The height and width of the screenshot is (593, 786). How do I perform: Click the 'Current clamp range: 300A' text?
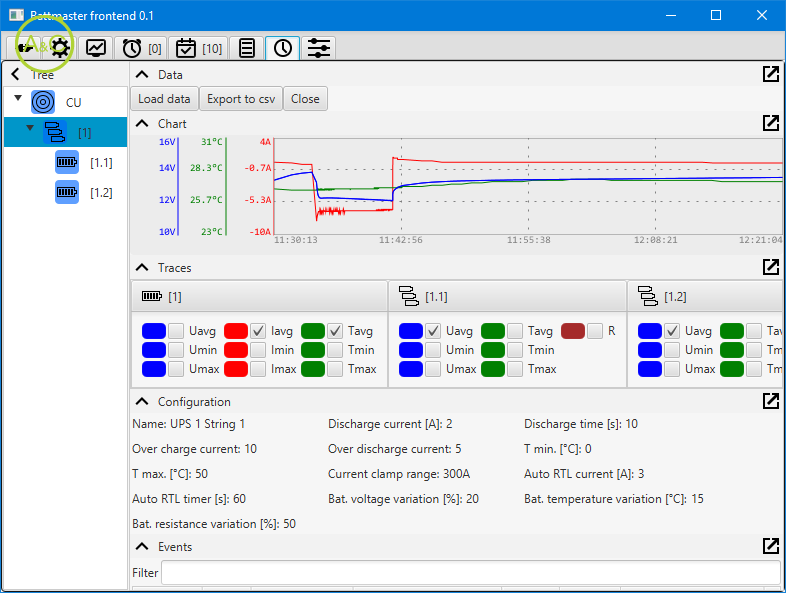(399, 474)
